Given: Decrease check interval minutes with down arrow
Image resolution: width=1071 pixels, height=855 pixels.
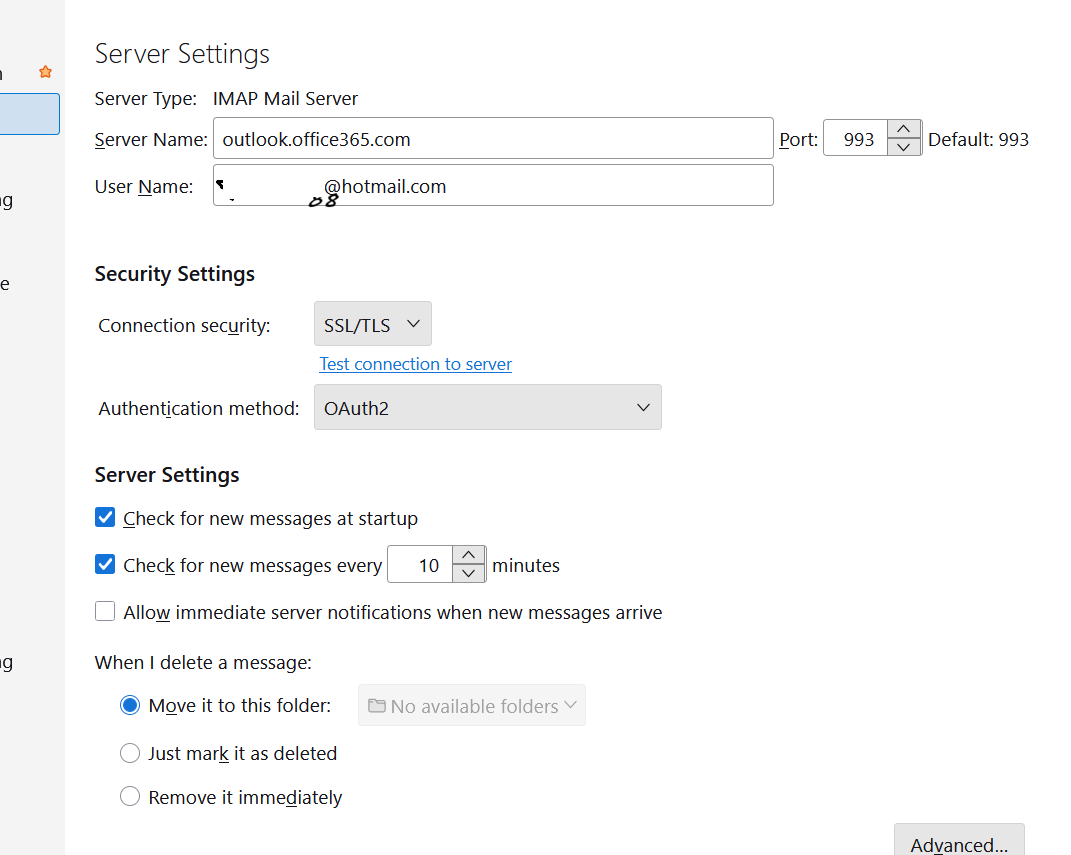Looking at the screenshot, I should click(x=469, y=574).
